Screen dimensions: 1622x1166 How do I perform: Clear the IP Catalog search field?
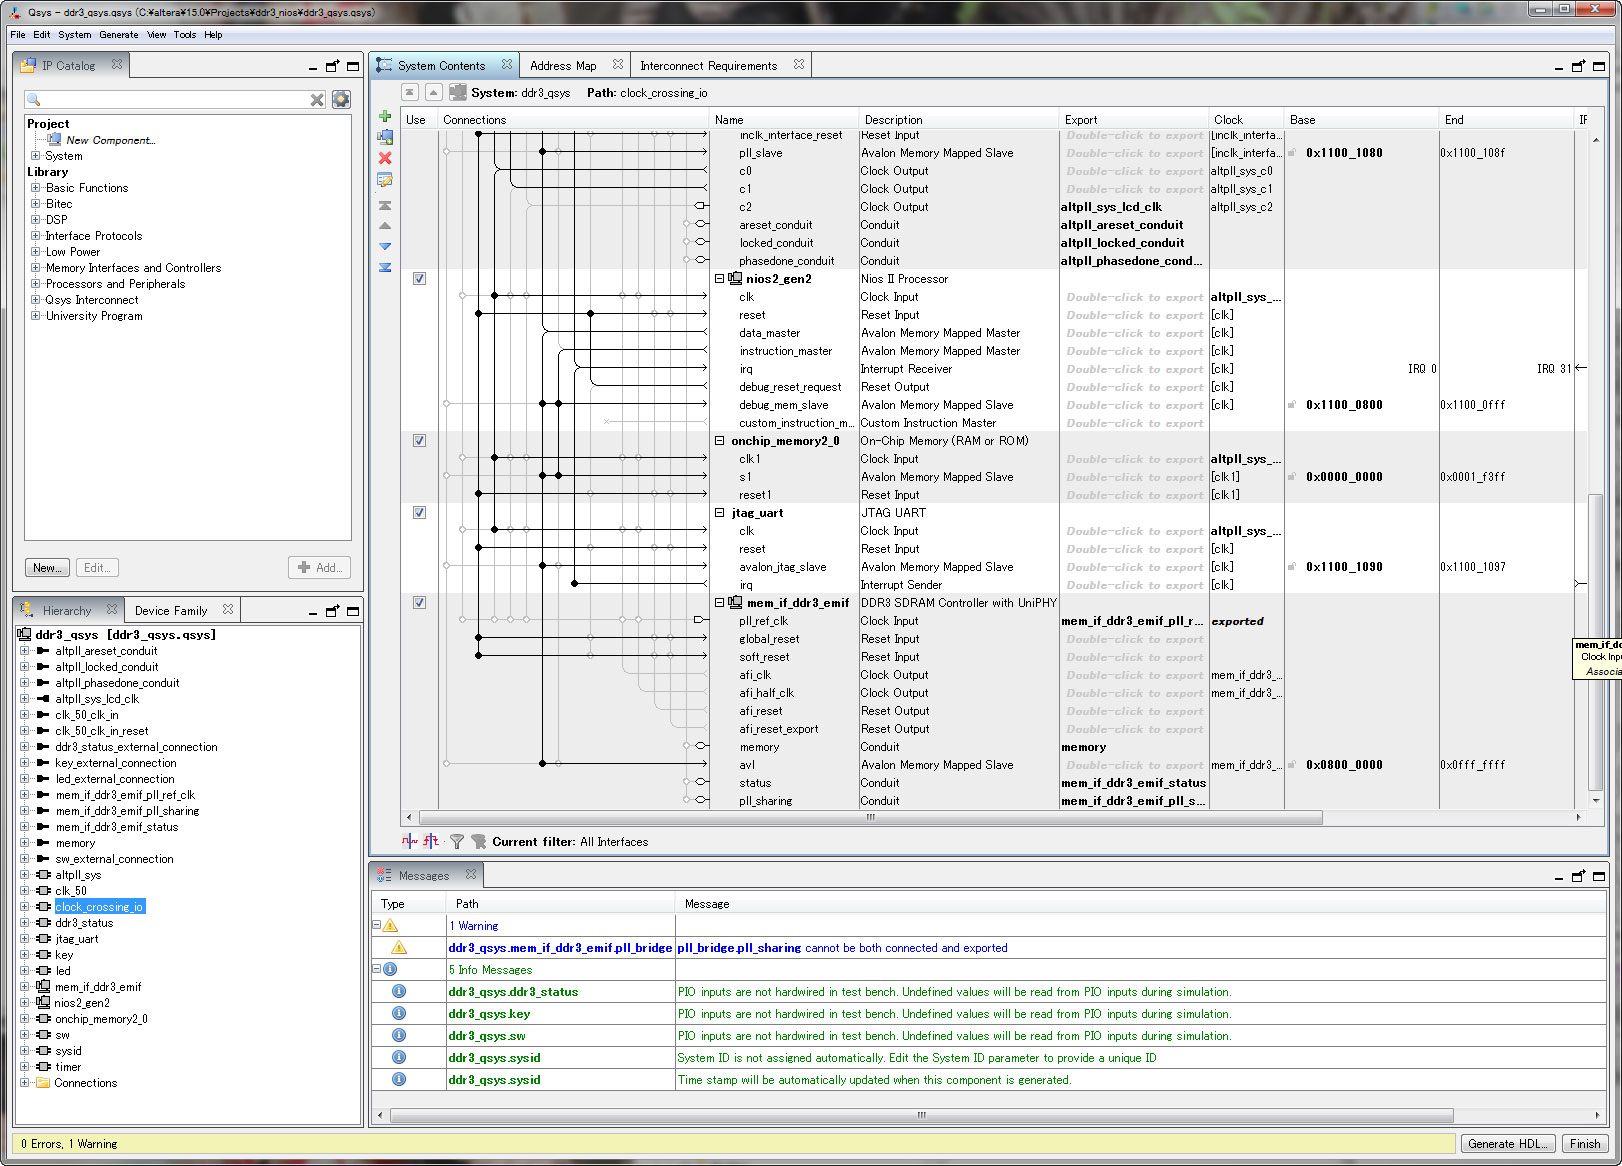pos(317,100)
